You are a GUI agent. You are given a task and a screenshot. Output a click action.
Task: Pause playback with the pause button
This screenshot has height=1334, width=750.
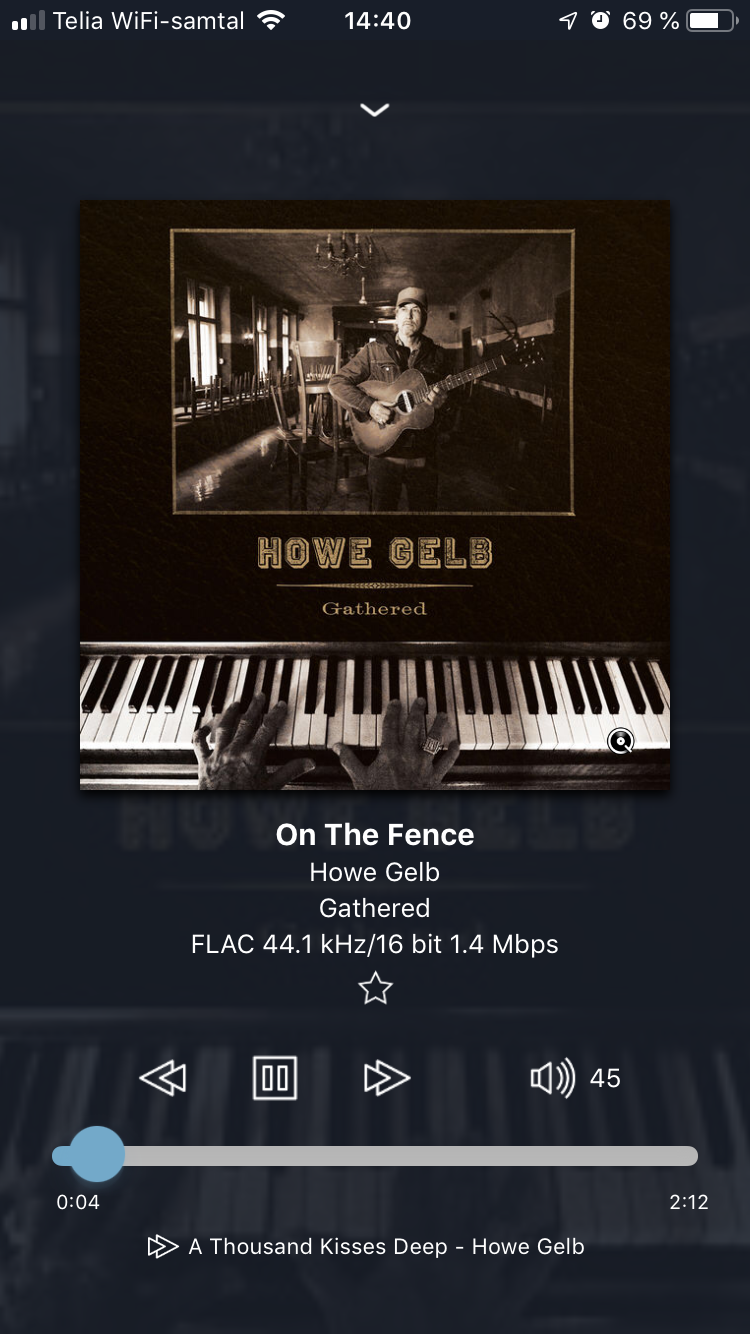pyautogui.click(x=275, y=1077)
